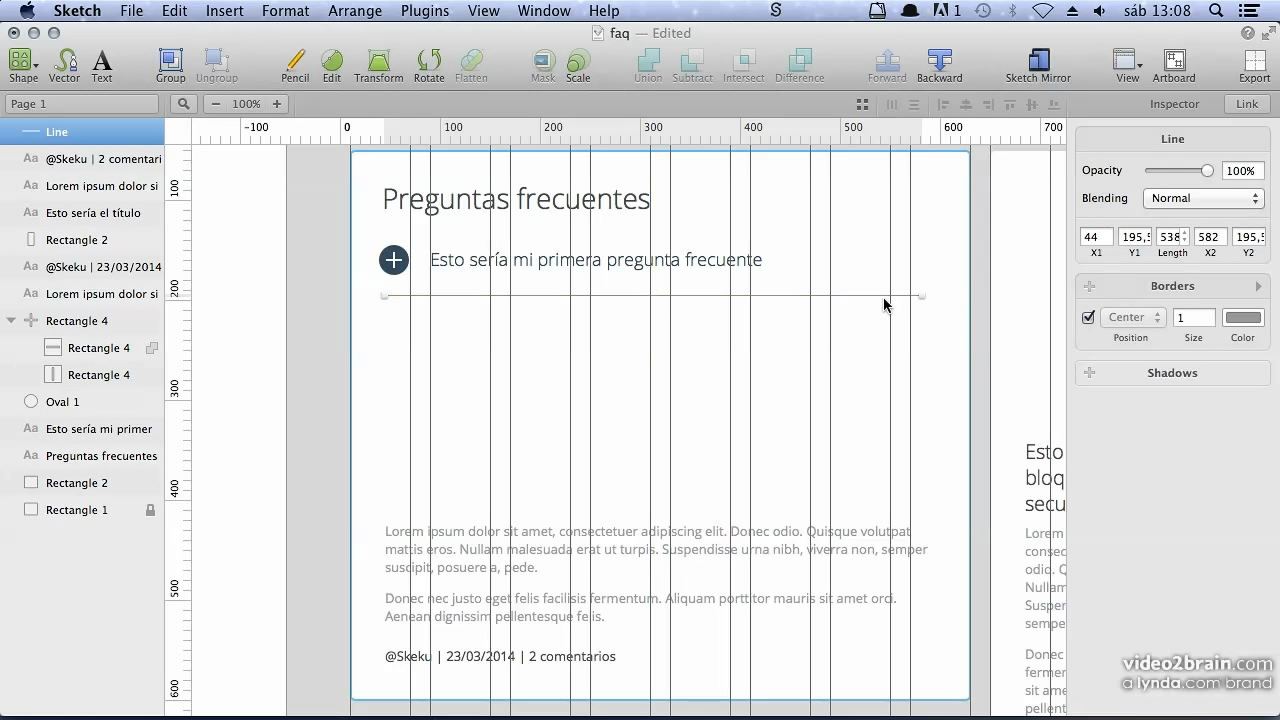Apply Mask from the toolbar

[x=543, y=66]
